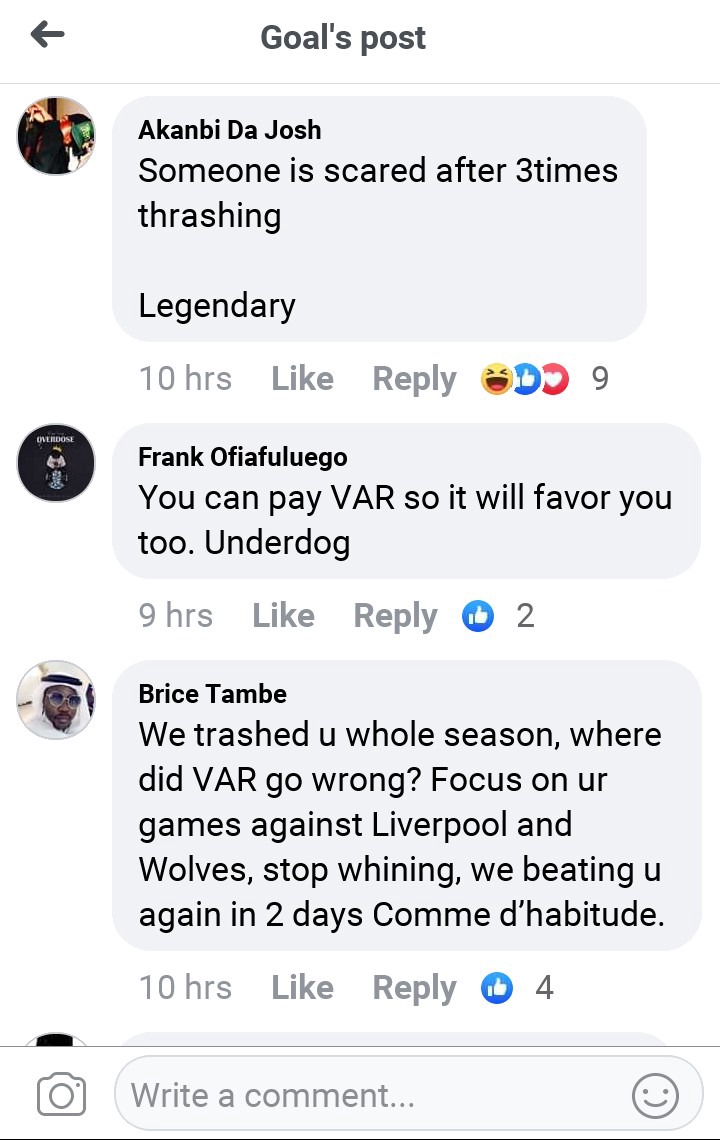Screen dimensions: 720x1140
Task: Go back using the arrow icon
Action: (x=48, y=34)
